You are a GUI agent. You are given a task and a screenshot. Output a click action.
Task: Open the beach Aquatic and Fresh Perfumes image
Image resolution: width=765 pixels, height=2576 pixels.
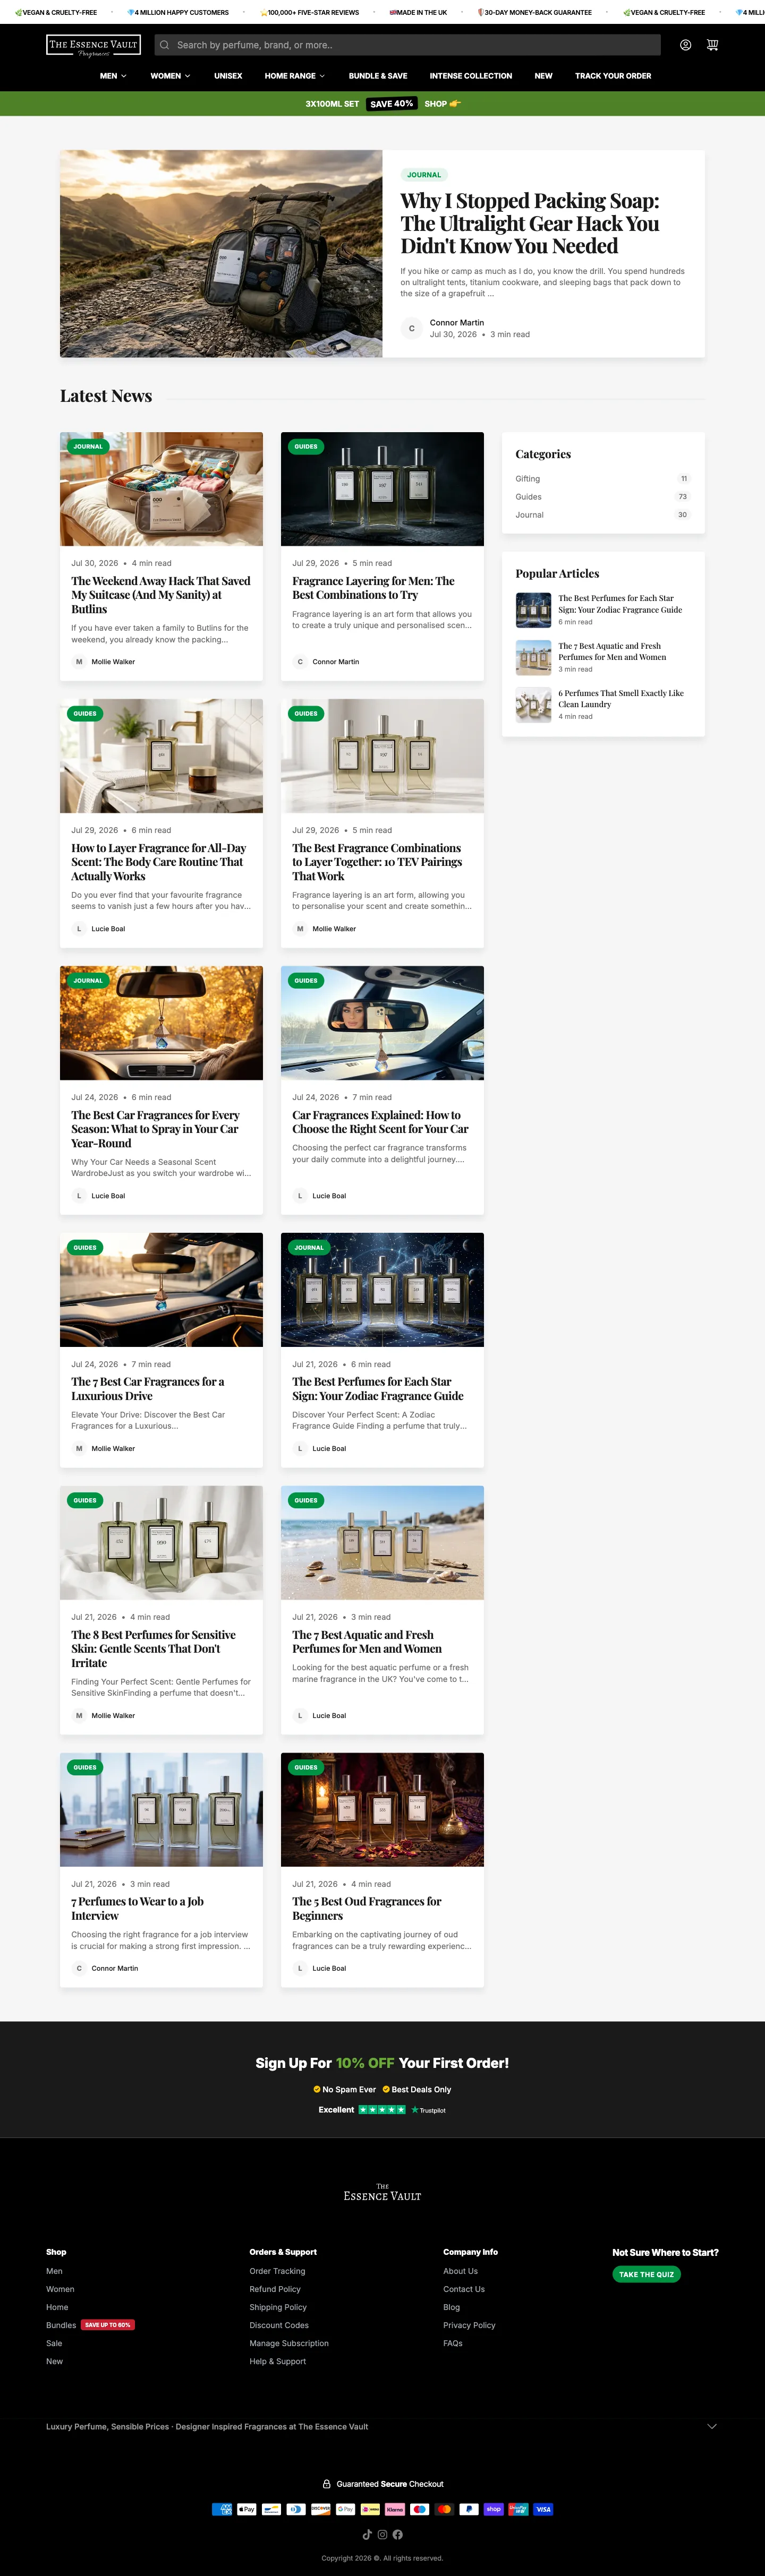382,1542
